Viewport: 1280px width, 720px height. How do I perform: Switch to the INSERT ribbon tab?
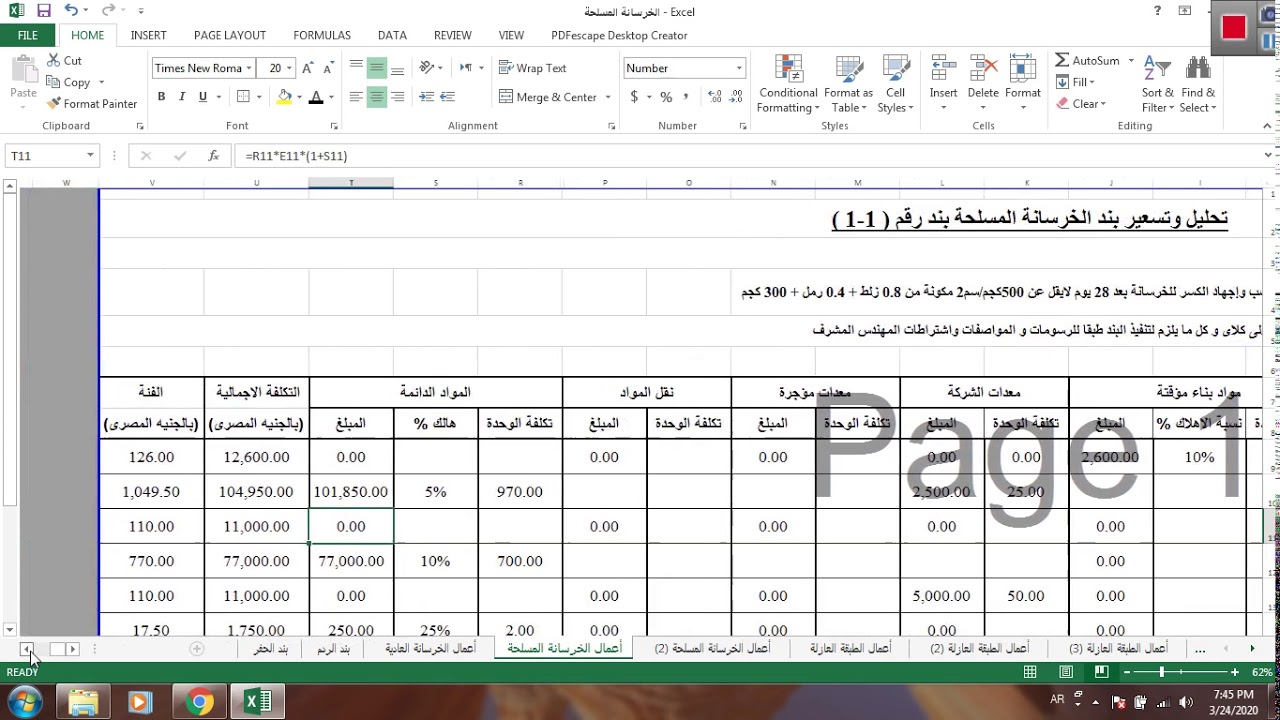coord(148,35)
